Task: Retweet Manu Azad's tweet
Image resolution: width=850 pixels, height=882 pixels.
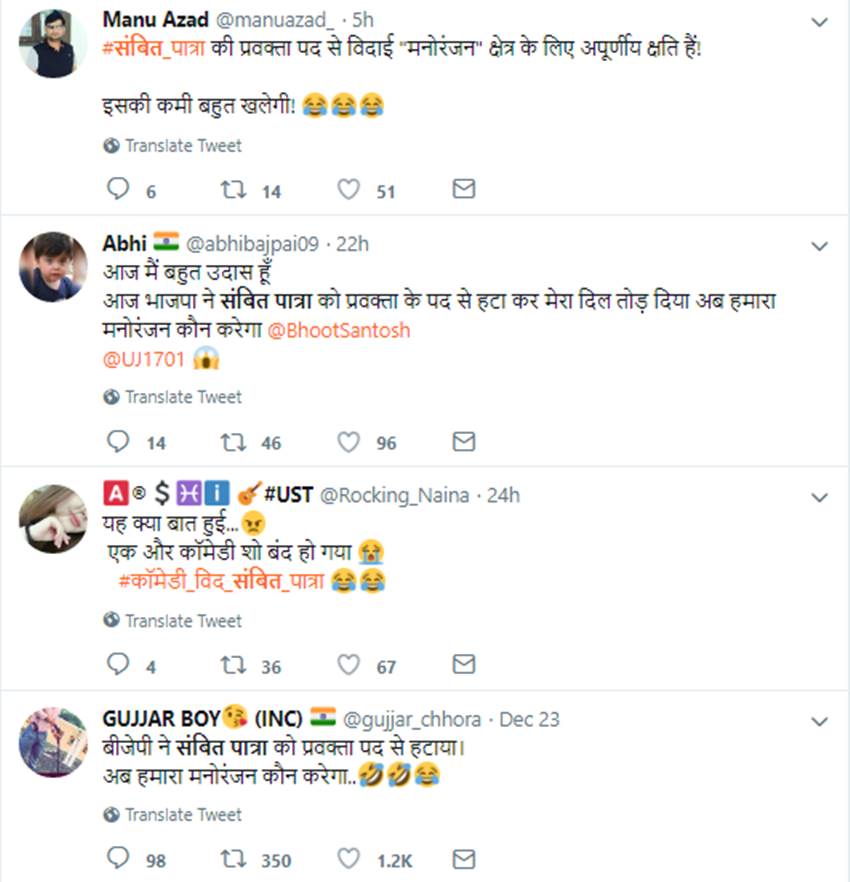Action: tap(231, 190)
